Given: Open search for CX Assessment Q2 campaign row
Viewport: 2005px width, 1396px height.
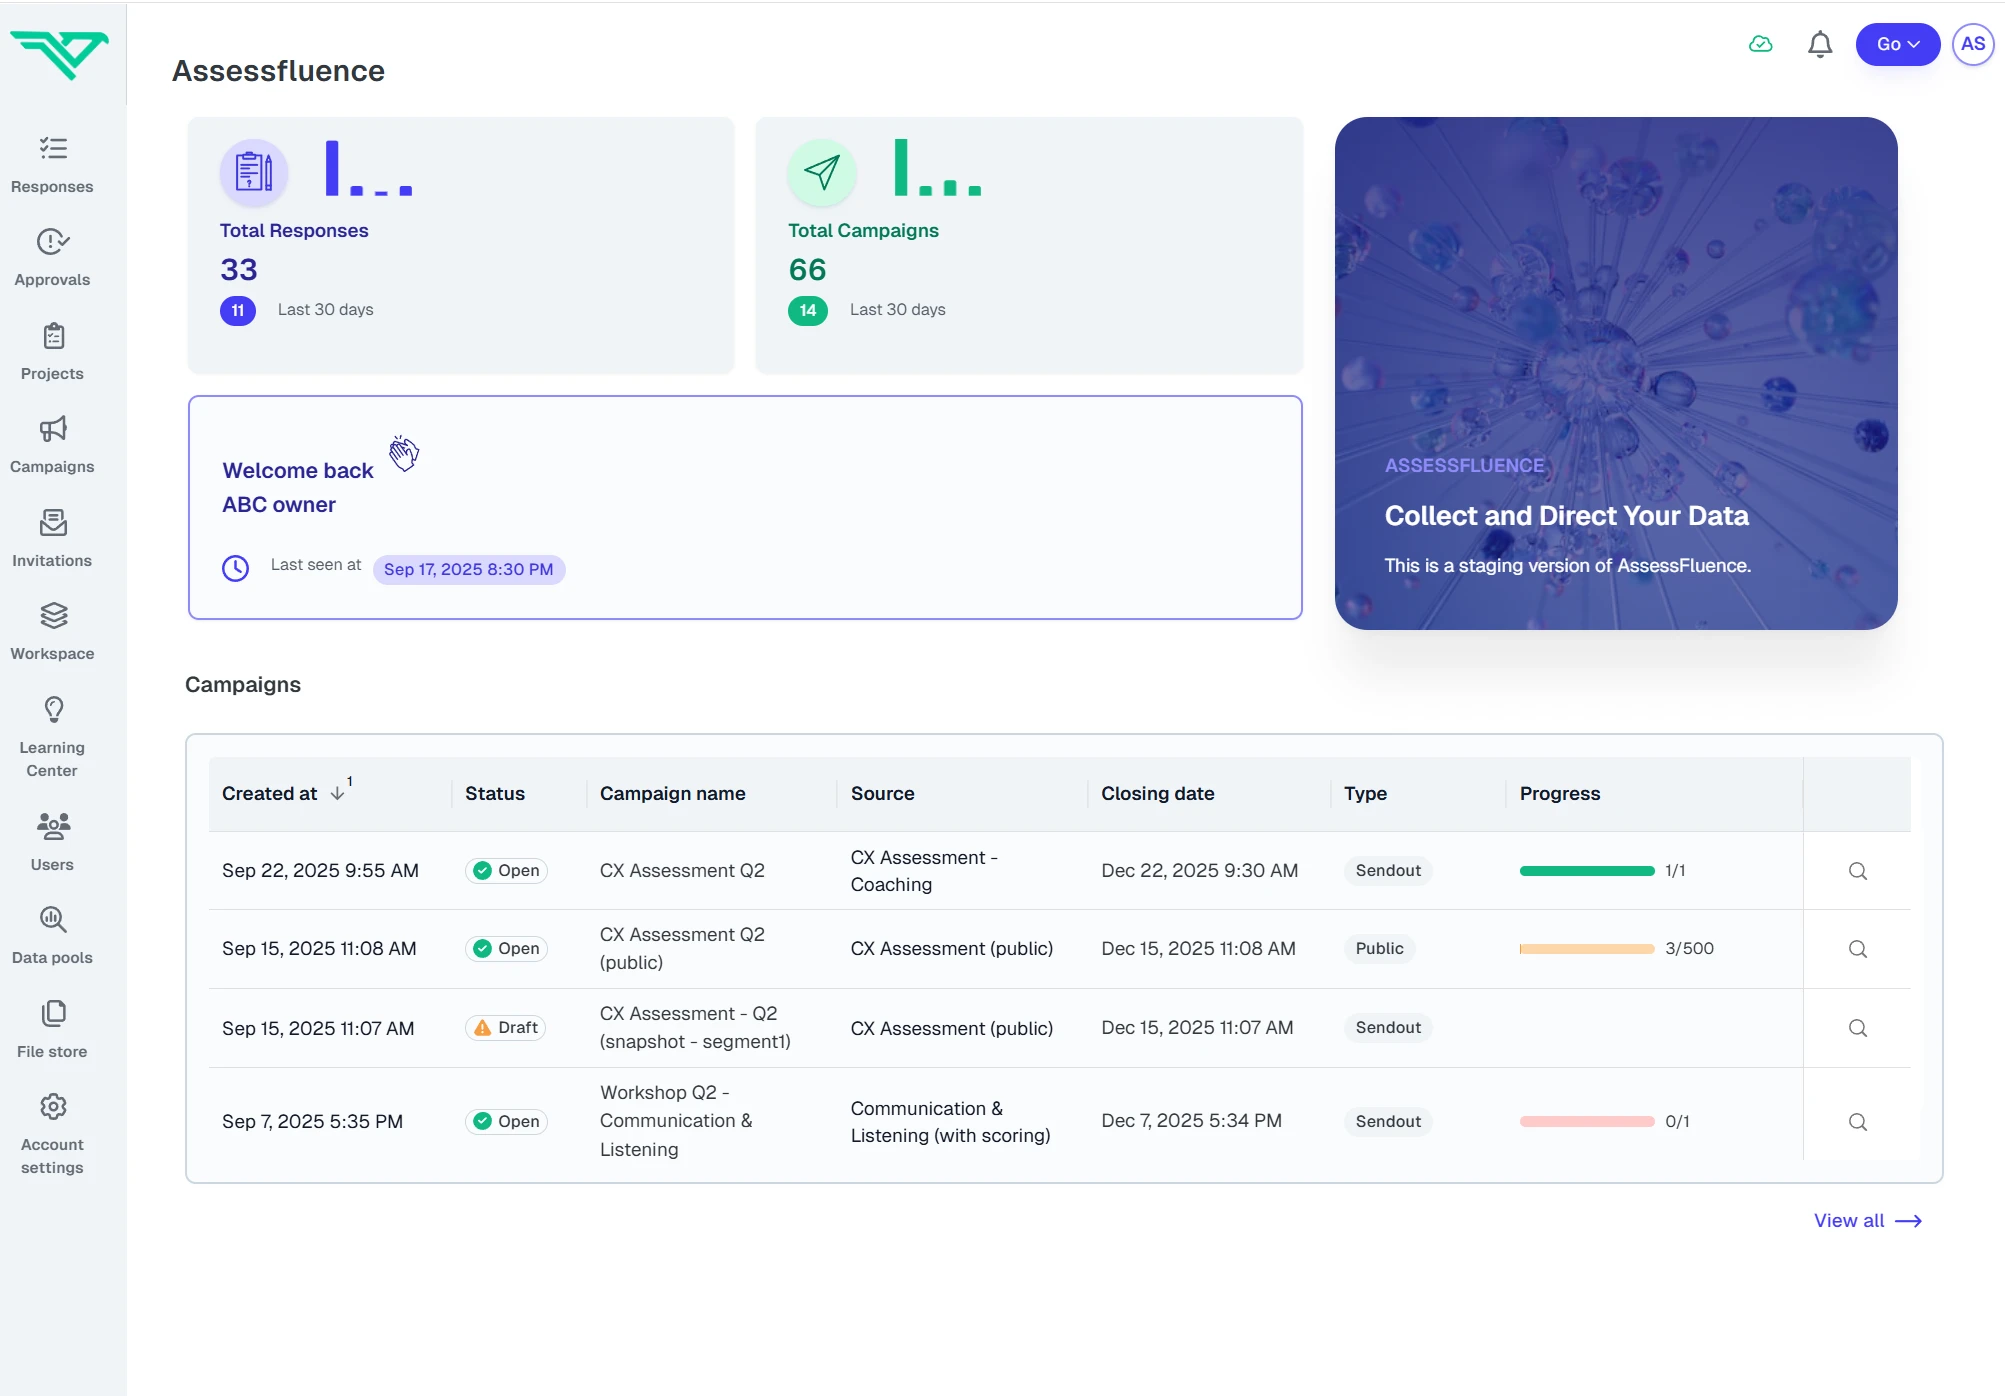Looking at the screenshot, I should tap(1857, 871).
